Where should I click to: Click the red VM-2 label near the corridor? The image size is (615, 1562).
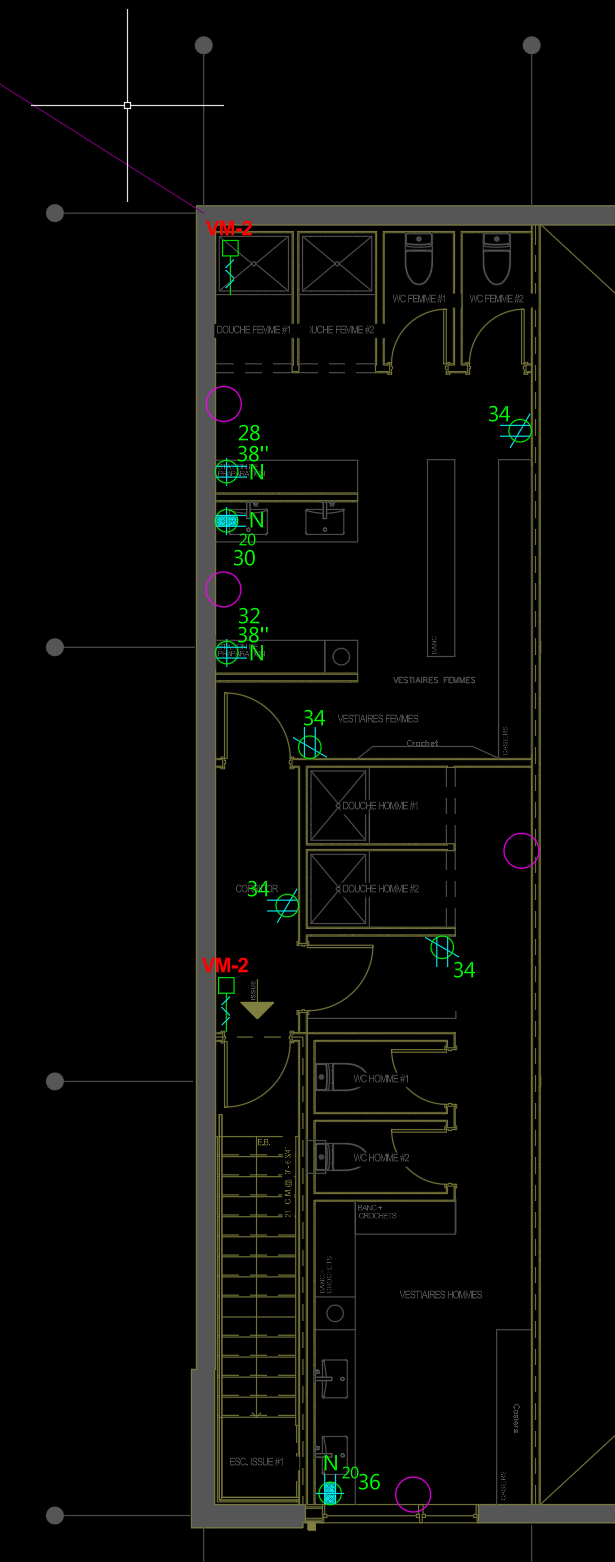tap(225, 965)
